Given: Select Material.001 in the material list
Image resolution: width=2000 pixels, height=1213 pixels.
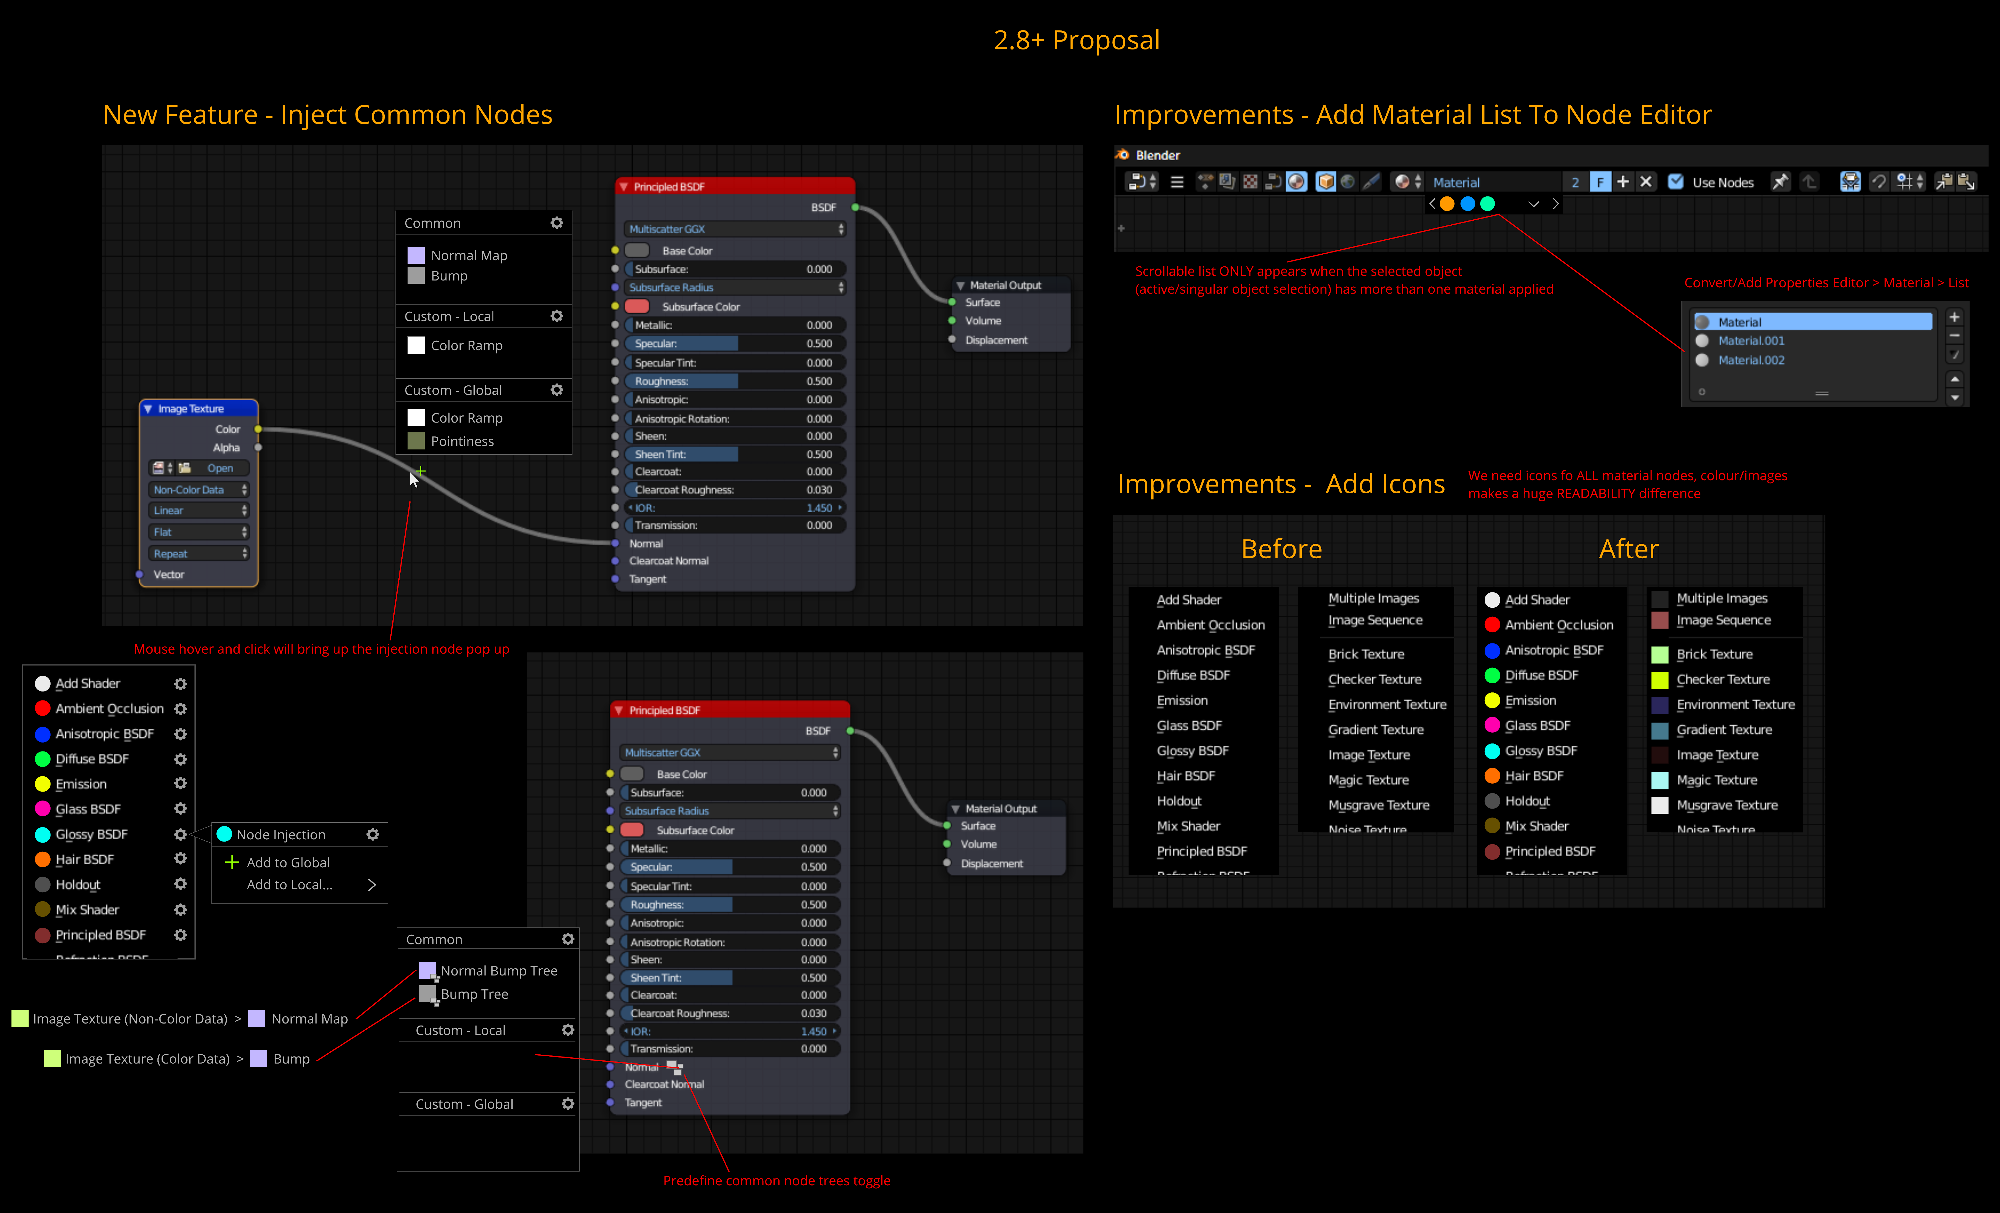Looking at the screenshot, I should tap(1812, 341).
